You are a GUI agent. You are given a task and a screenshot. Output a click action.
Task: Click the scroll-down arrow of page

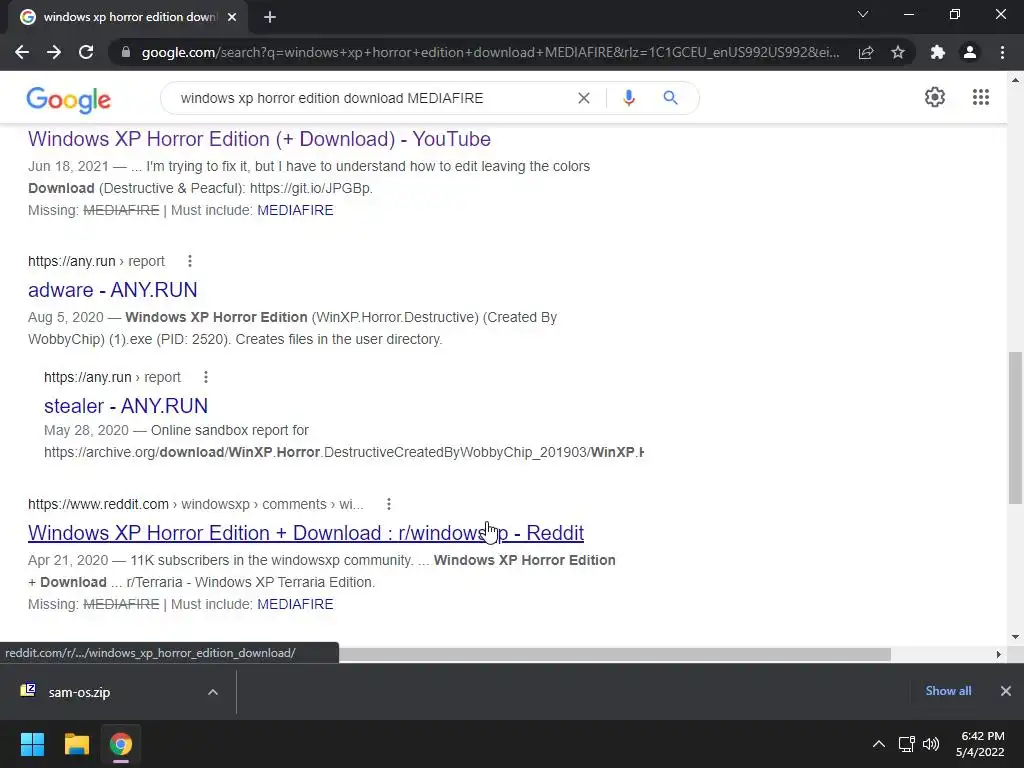point(1015,637)
